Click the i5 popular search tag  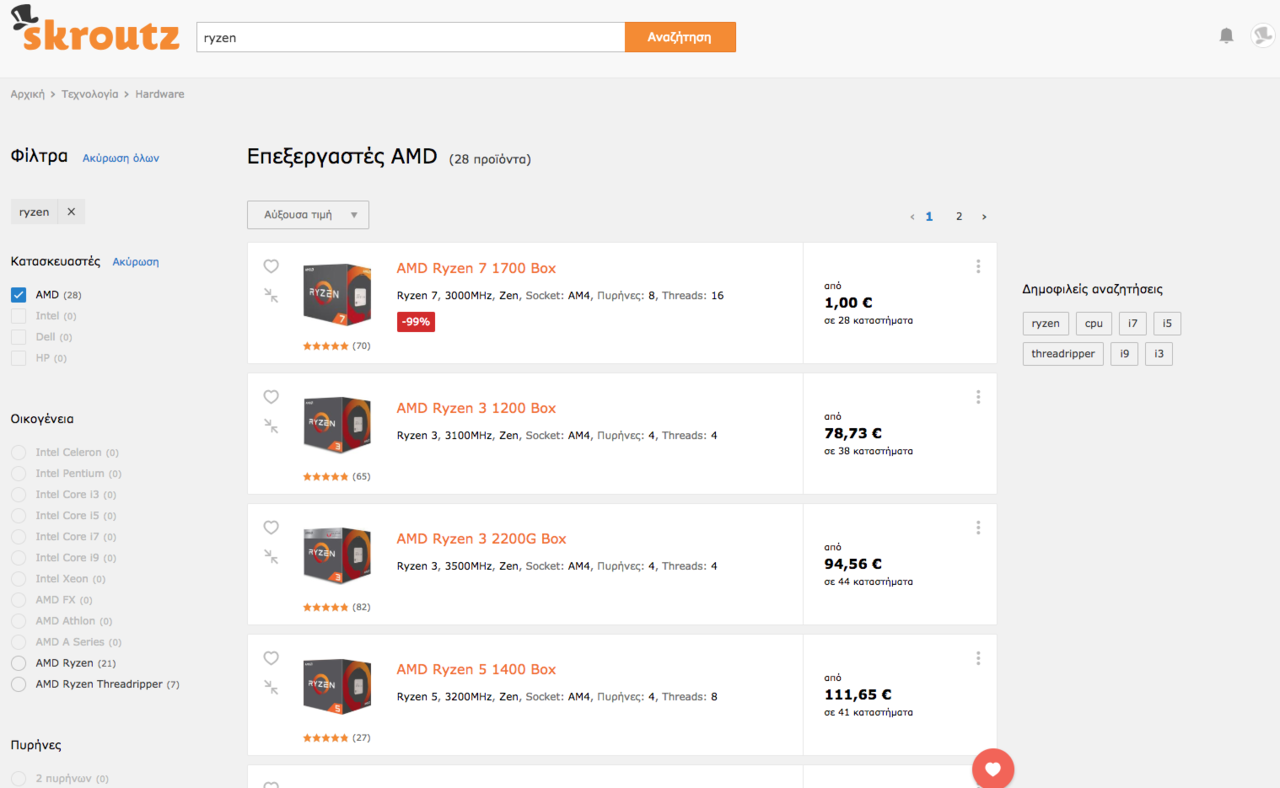1167,323
